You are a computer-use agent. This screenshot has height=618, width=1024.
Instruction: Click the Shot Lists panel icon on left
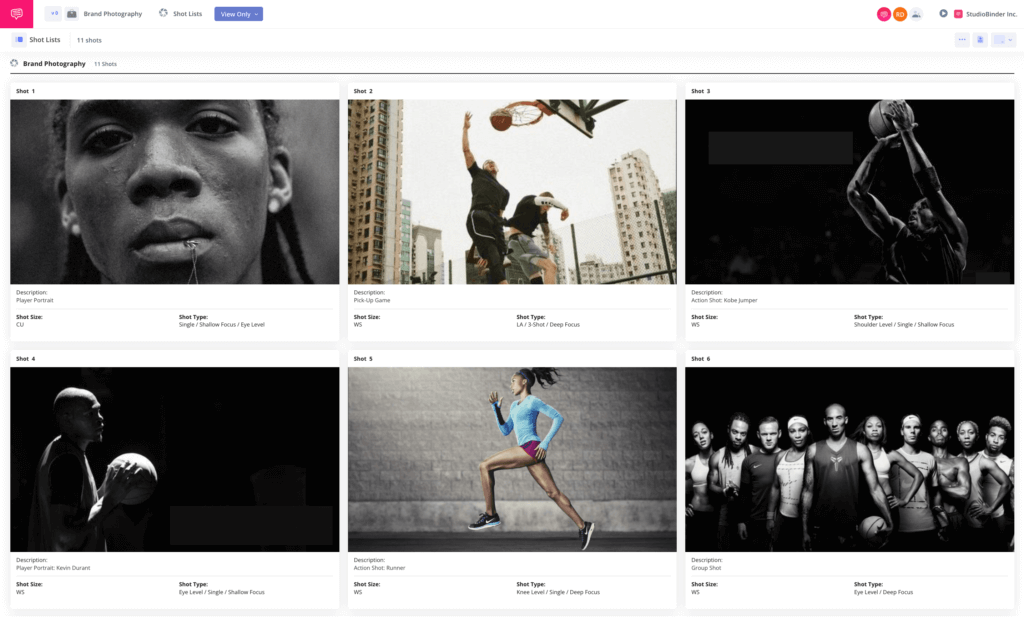(18, 39)
